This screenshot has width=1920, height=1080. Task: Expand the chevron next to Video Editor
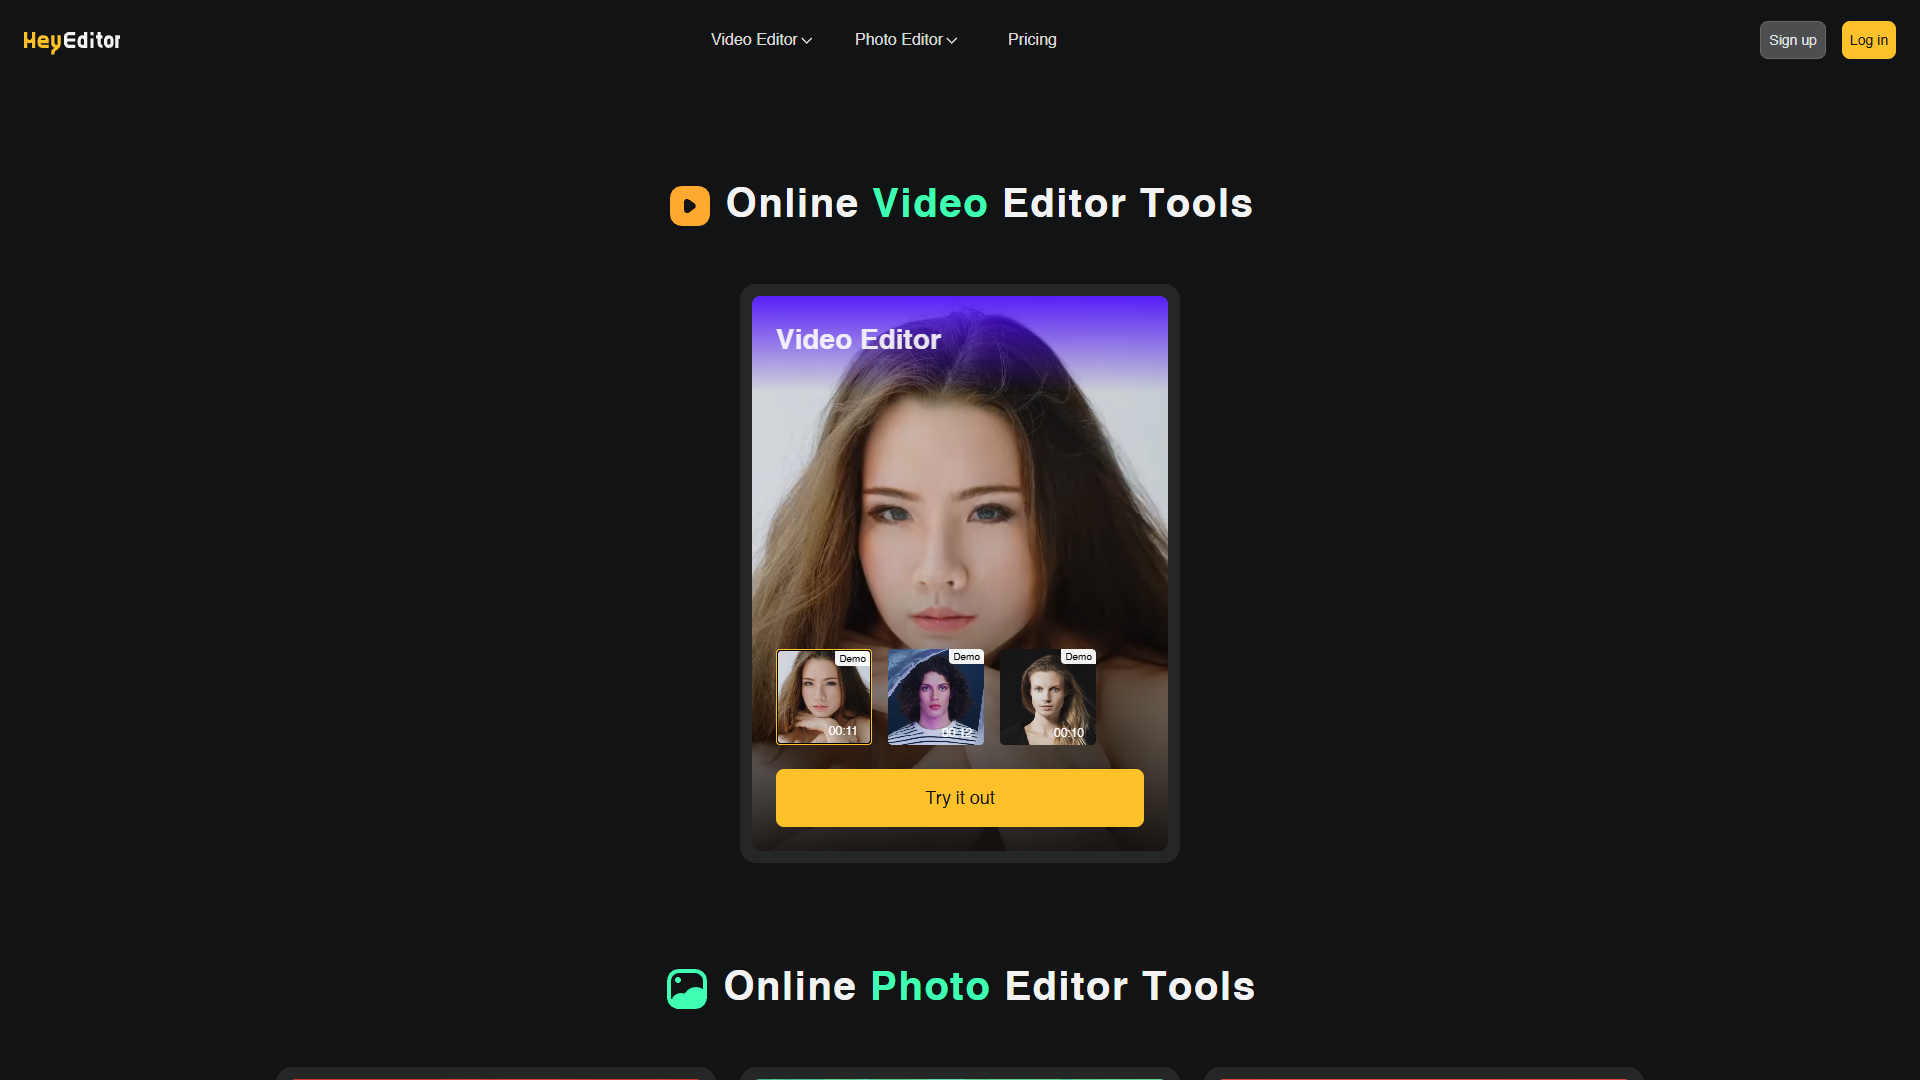click(806, 40)
